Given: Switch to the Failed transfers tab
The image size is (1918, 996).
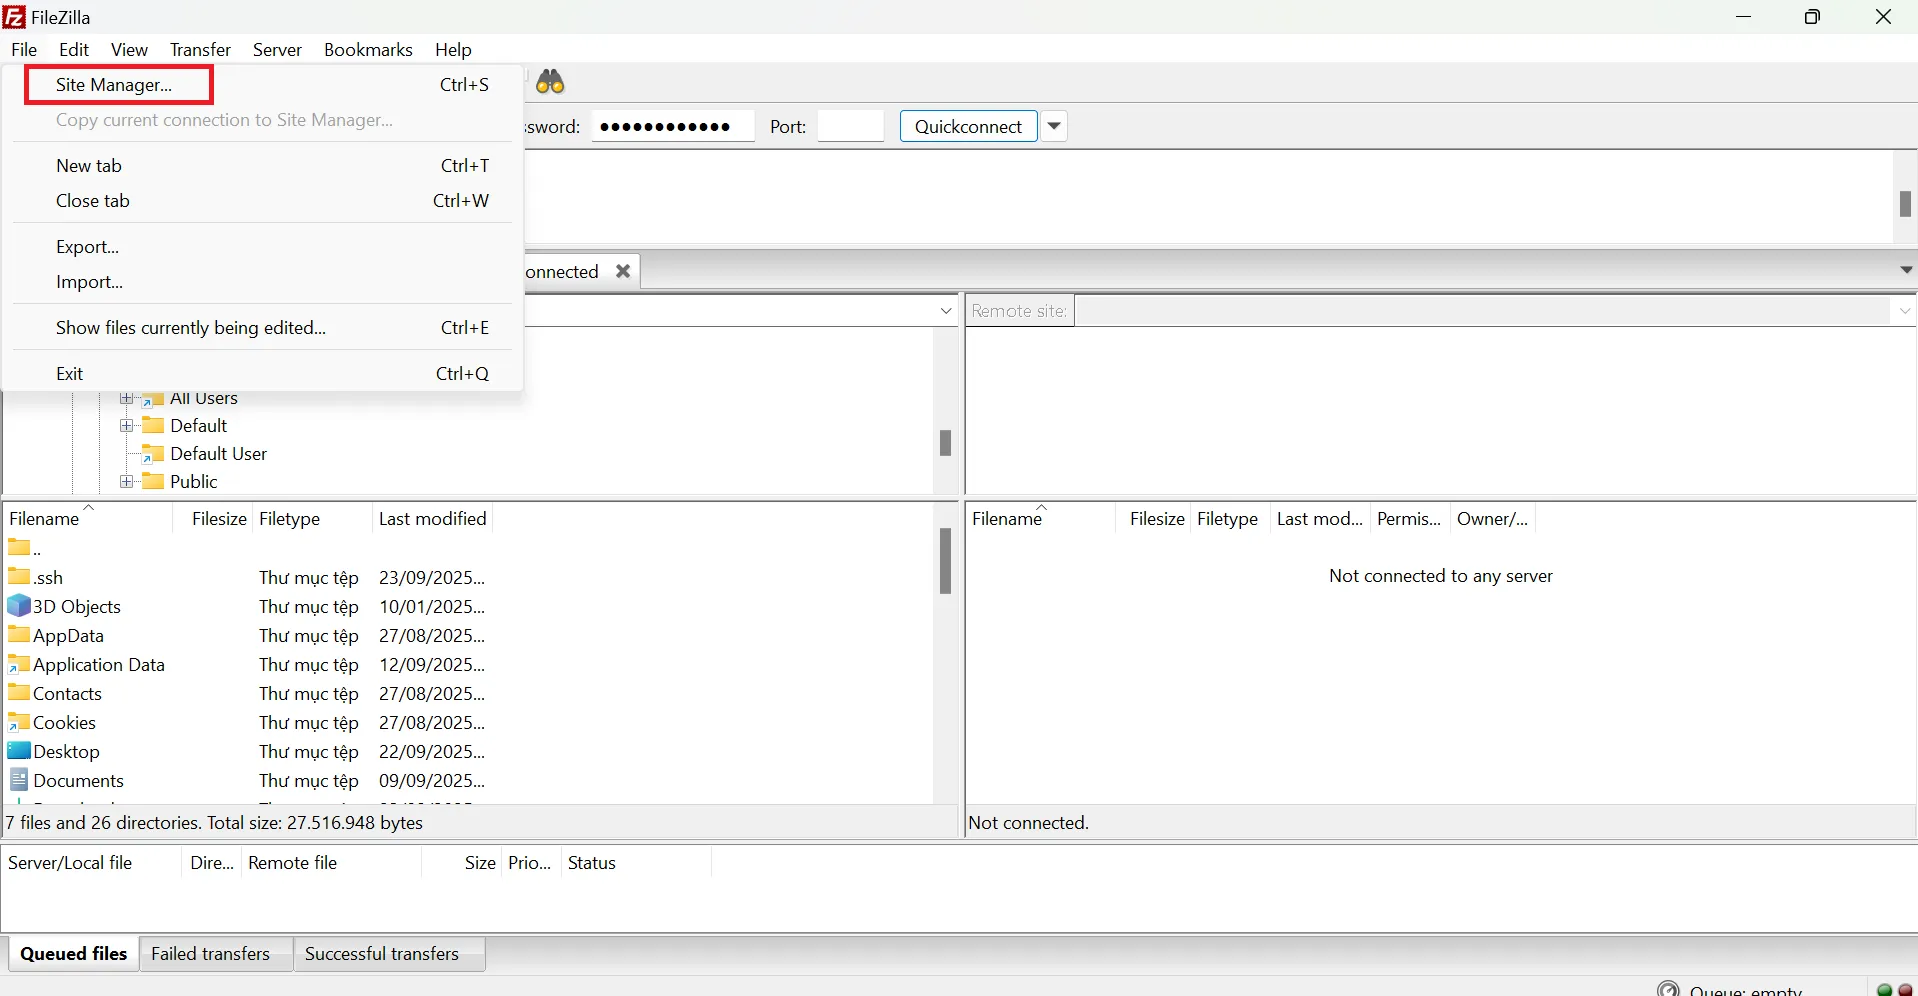Looking at the screenshot, I should [210, 954].
